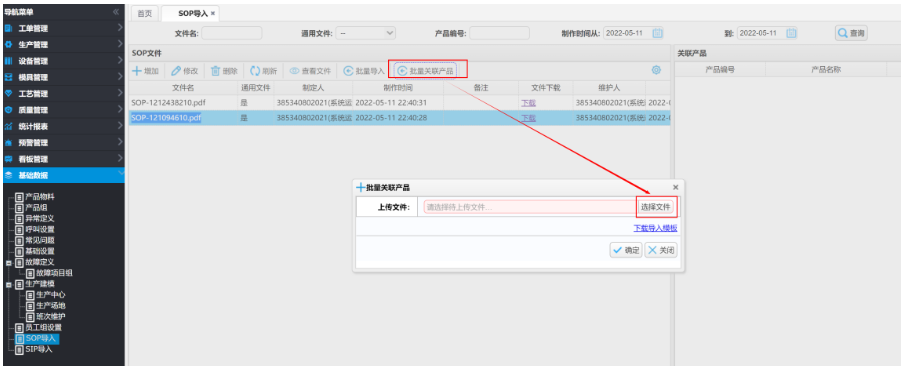Click the 查询 search button
Viewport: 904px width, 370px height.
point(852,33)
